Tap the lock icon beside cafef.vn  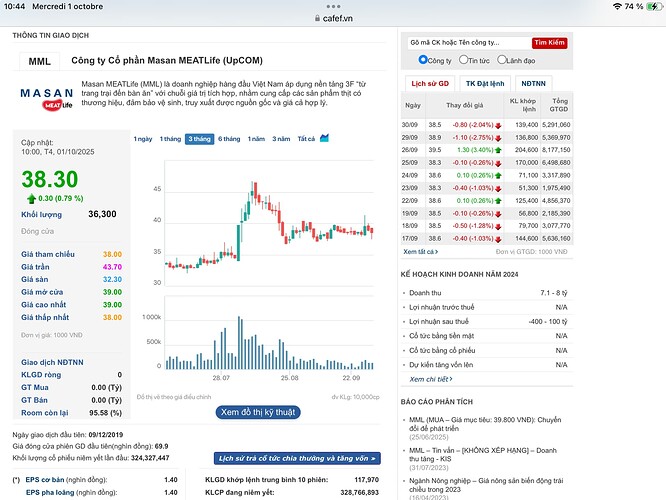pos(317,18)
